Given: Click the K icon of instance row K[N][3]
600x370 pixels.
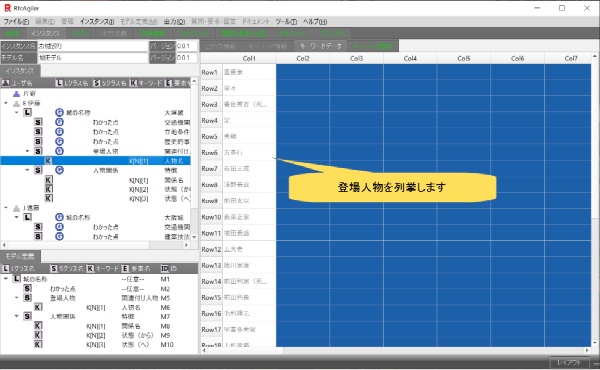Looking at the screenshot, I should 49,198.
